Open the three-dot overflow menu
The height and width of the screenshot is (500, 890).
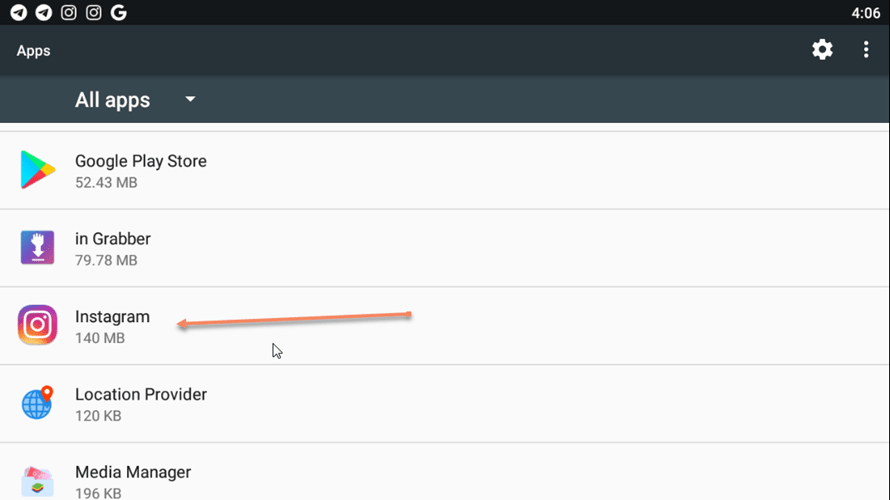point(866,50)
